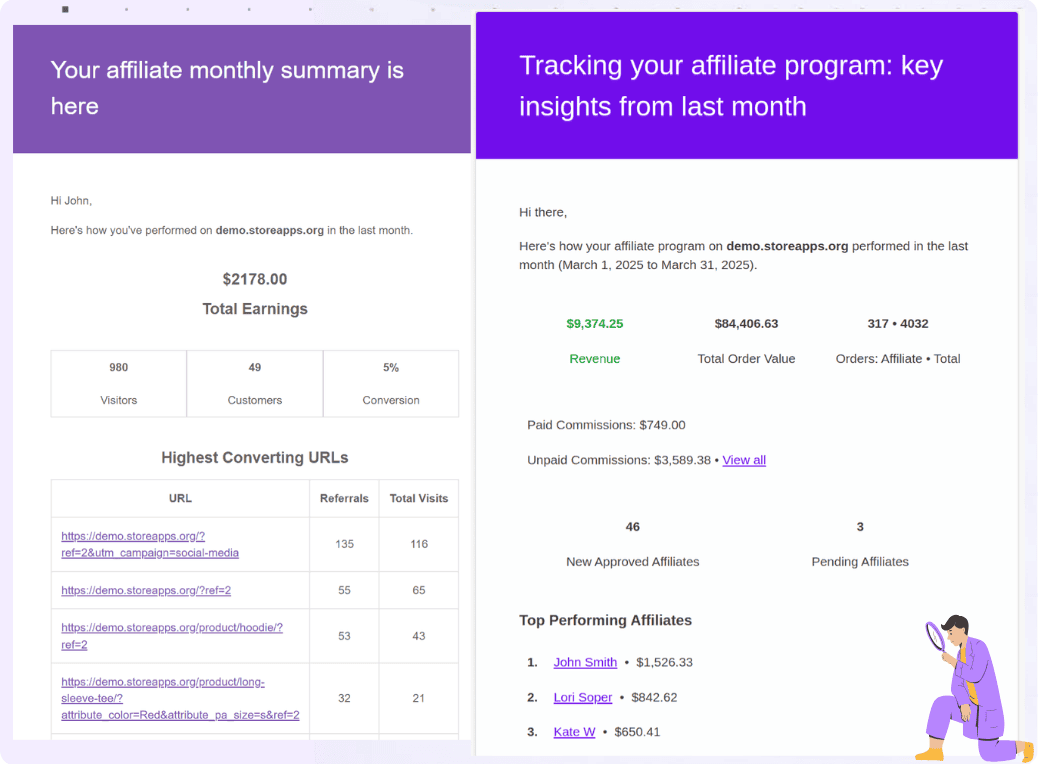Click View all next to Unpaid Commissions
This screenshot has width=1038, height=764.
coord(744,460)
